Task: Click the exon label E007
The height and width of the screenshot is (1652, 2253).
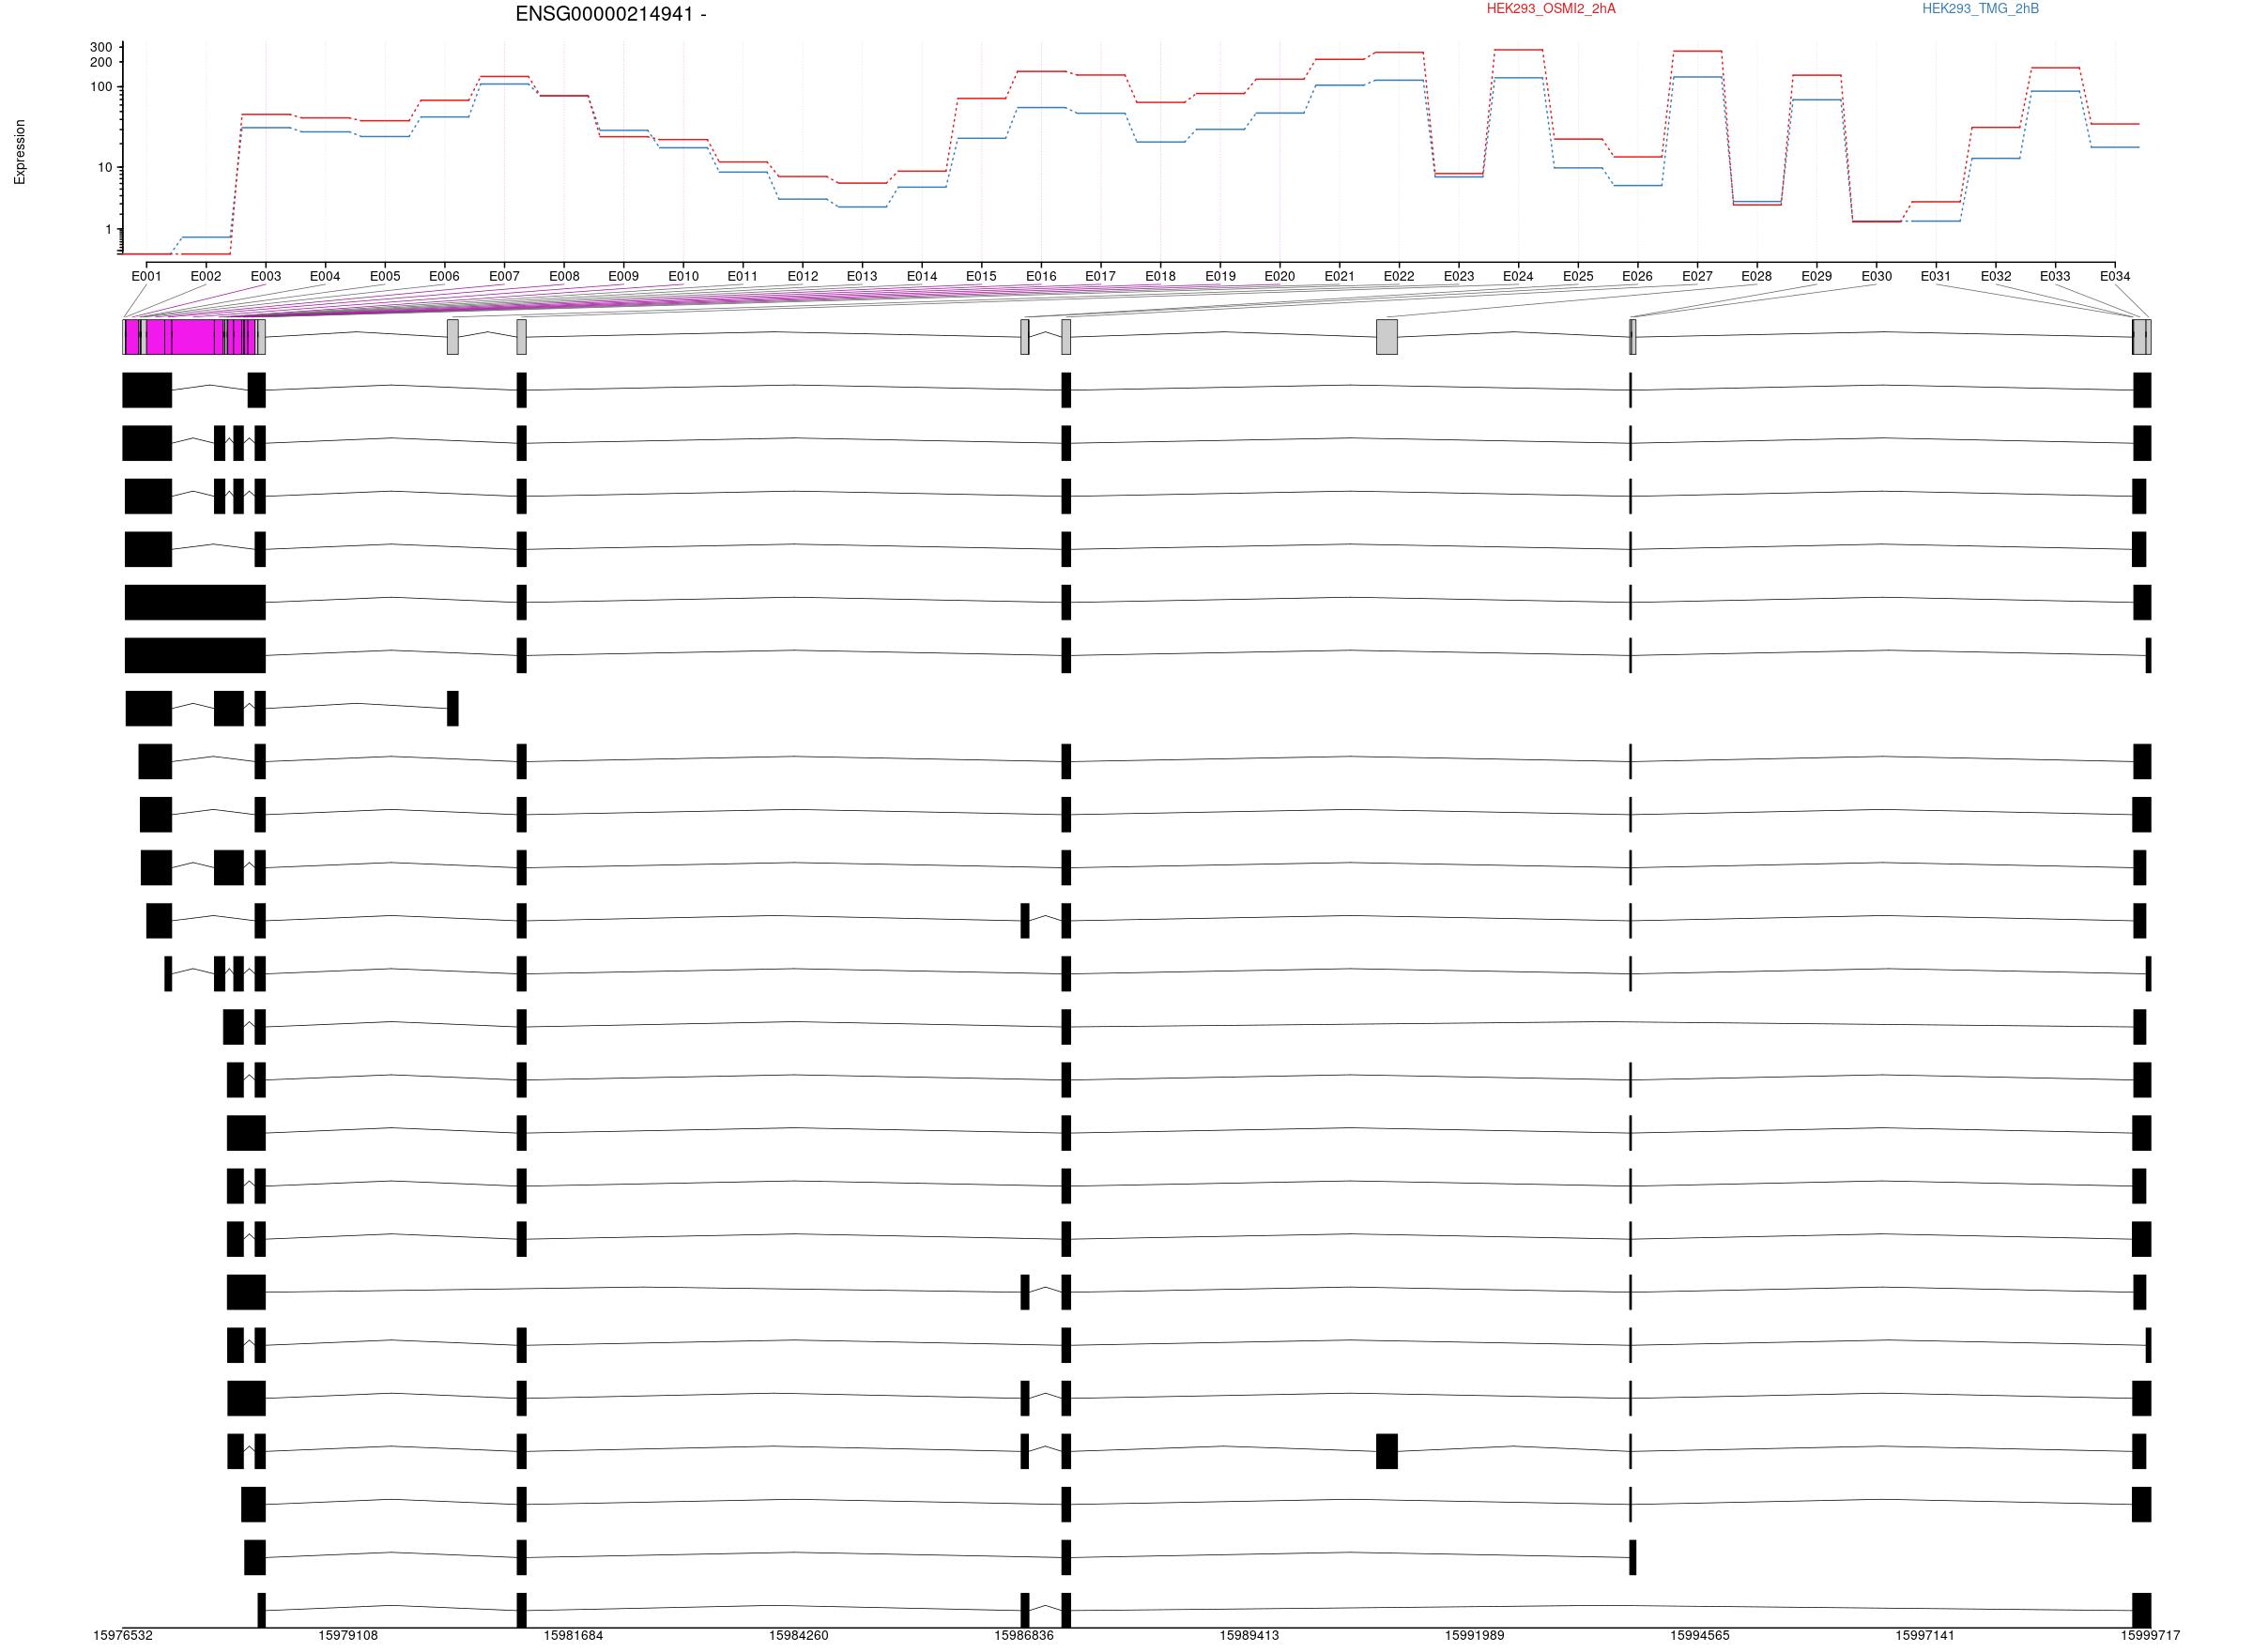Action: [504, 276]
